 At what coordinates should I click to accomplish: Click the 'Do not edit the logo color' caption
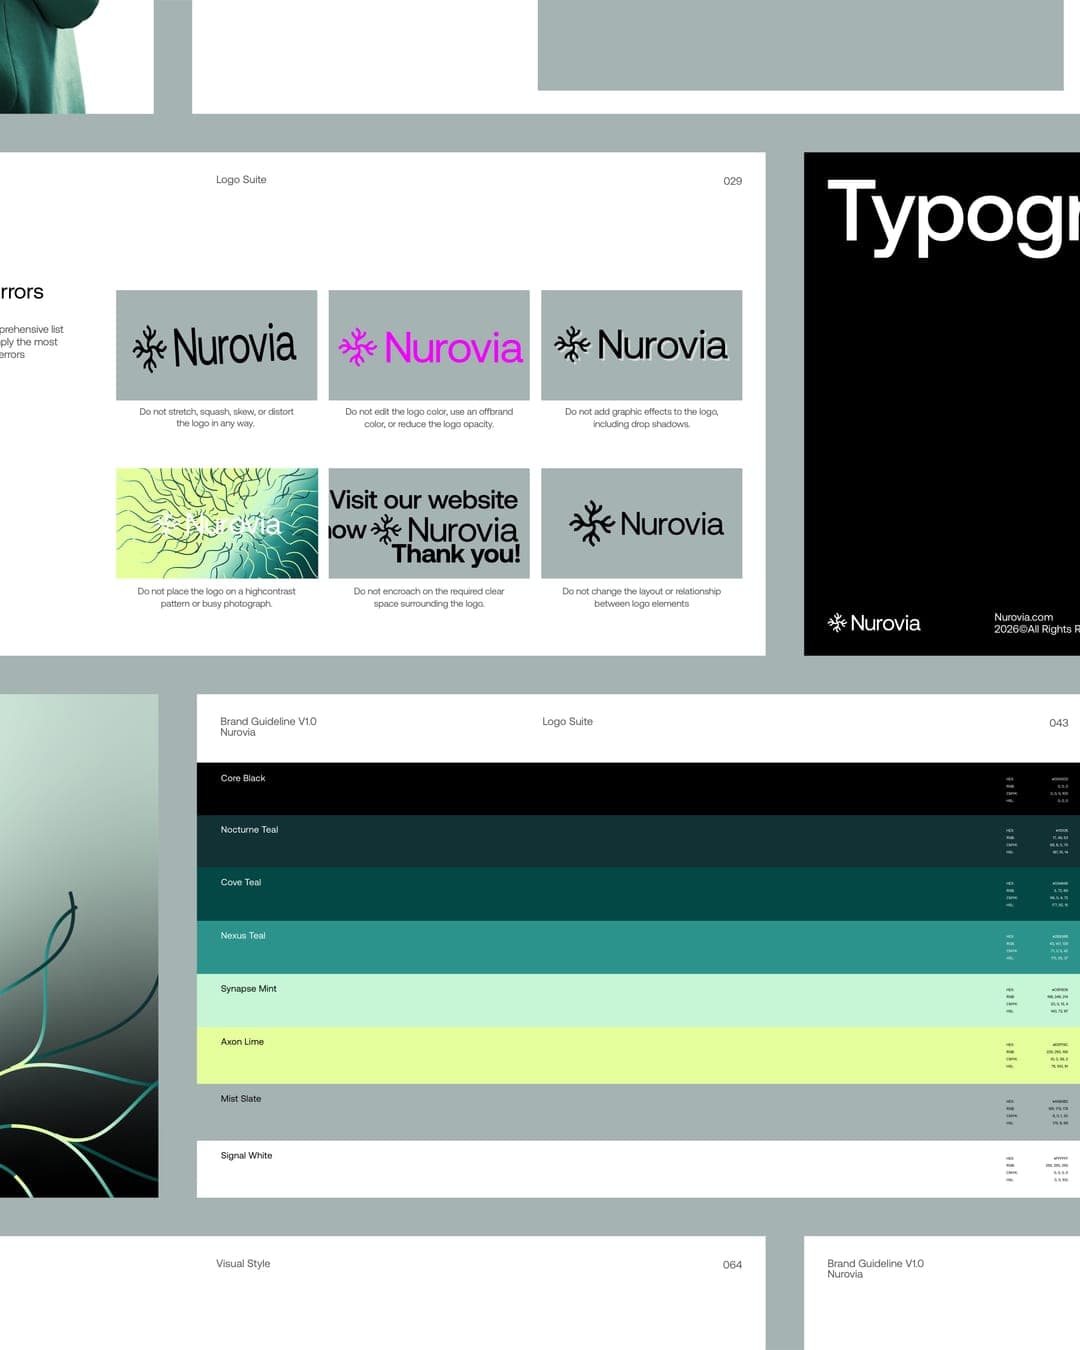pyautogui.click(x=429, y=418)
